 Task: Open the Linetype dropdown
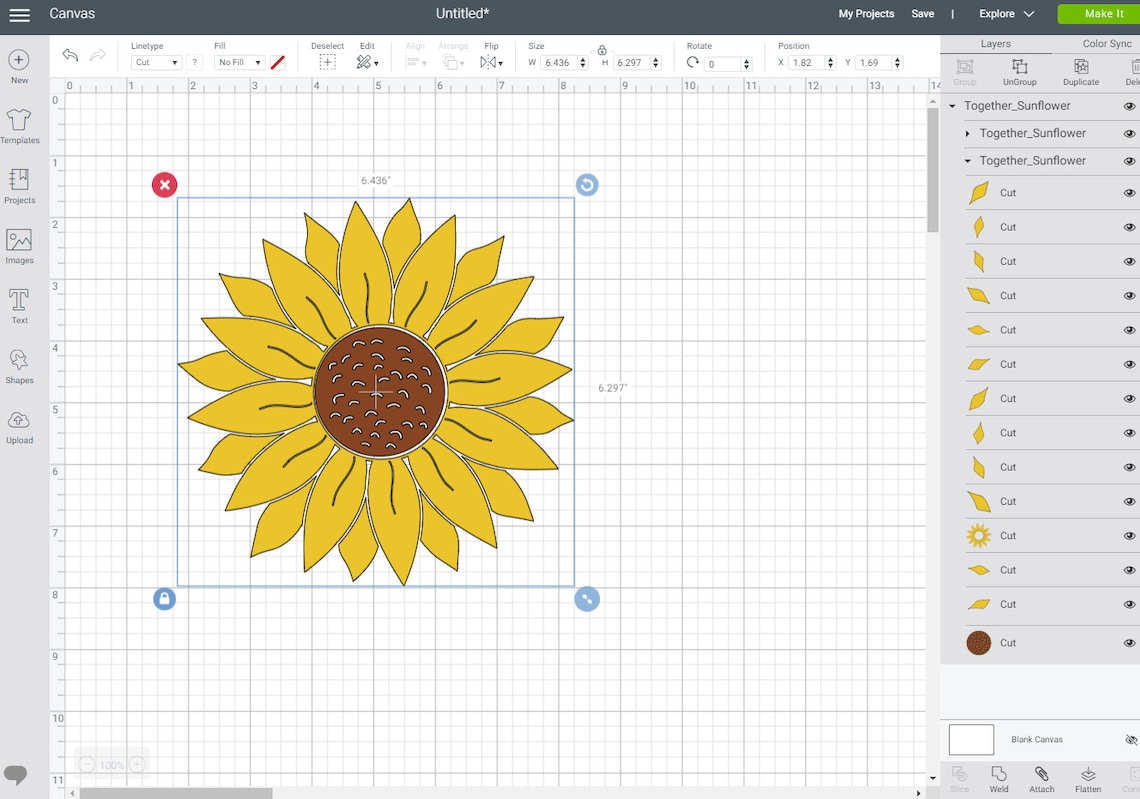[x=155, y=62]
